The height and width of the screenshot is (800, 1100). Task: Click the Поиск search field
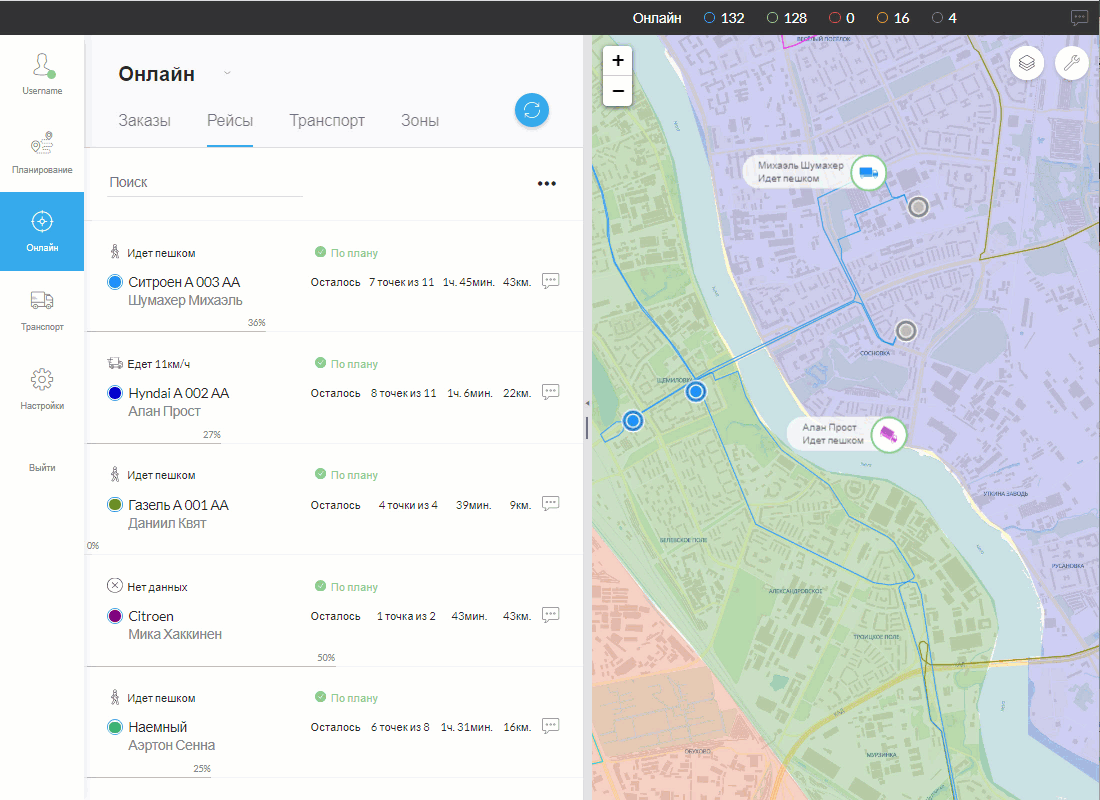(205, 182)
